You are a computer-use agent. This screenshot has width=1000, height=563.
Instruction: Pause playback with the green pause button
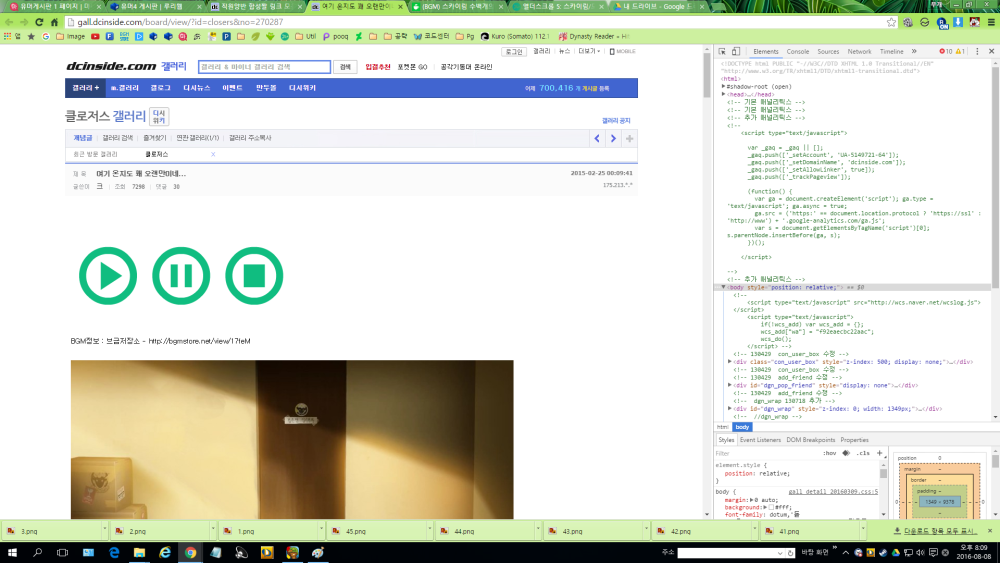pyautogui.click(x=181, y=275)
